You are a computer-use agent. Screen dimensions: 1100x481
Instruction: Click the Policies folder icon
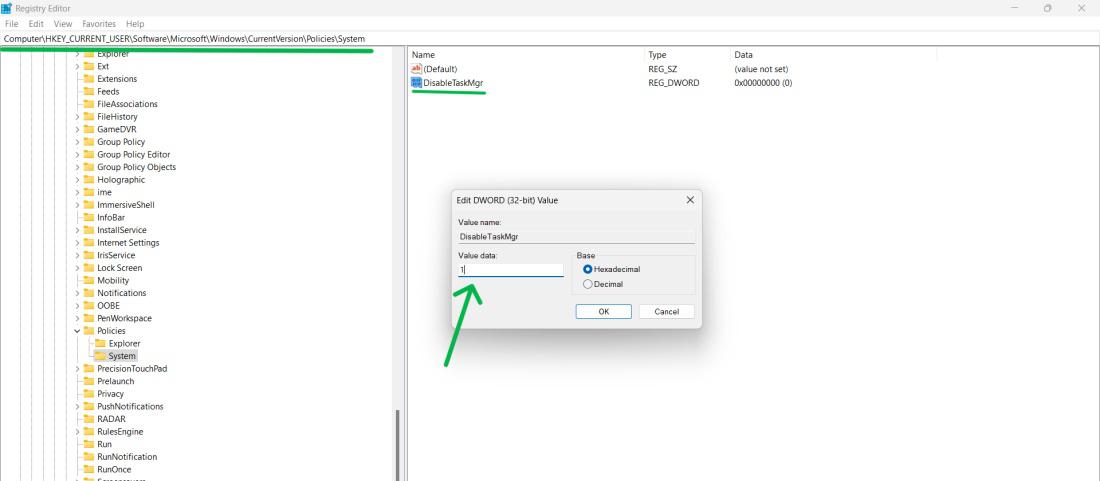(x=88, y=331)
